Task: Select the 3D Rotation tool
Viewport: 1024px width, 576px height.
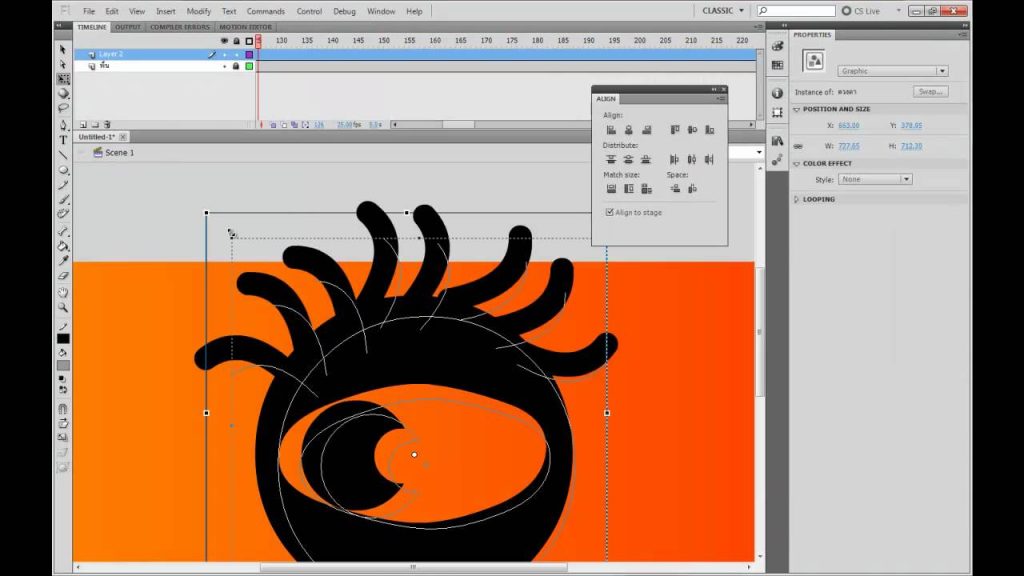Action: click(x=63, y=93)
